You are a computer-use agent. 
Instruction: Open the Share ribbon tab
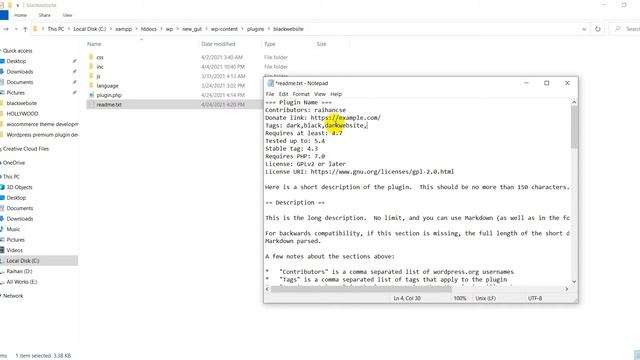[x=44, y=15]
